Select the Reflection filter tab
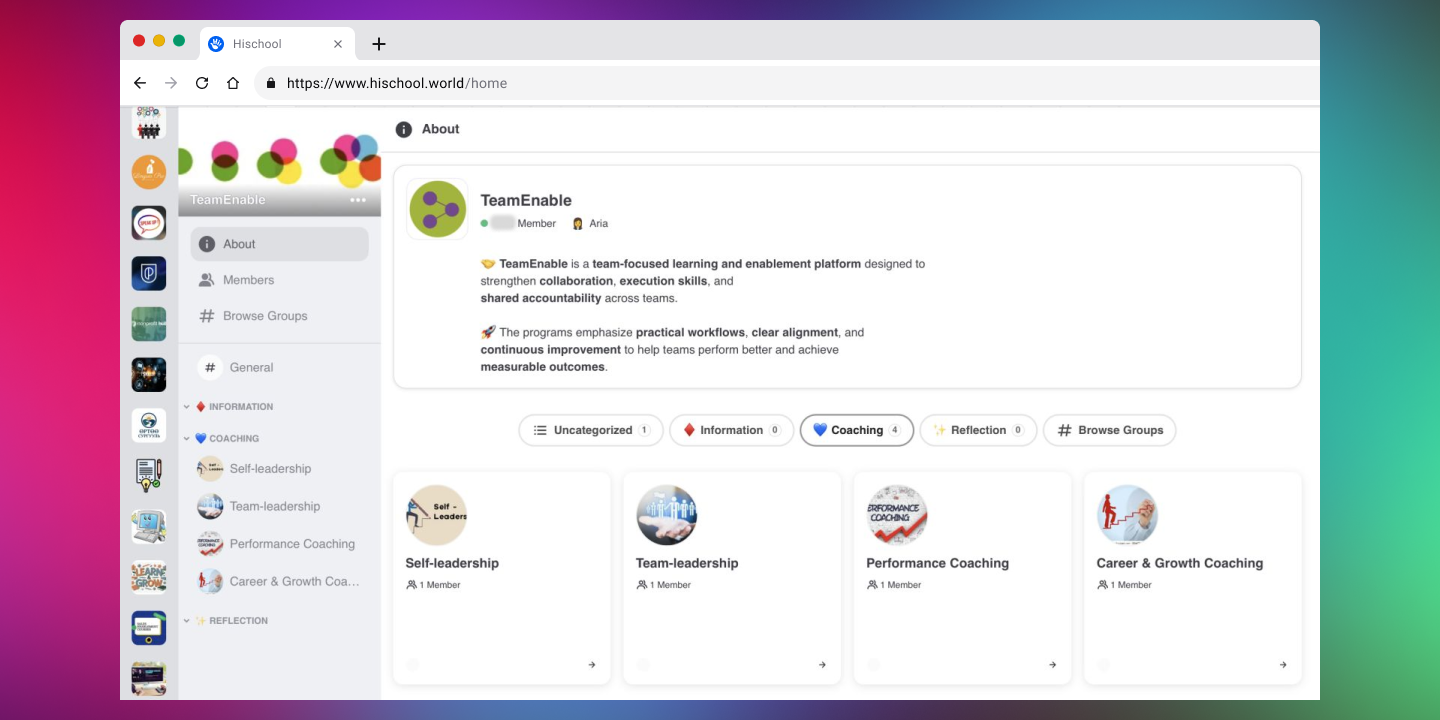 (978, 430)
